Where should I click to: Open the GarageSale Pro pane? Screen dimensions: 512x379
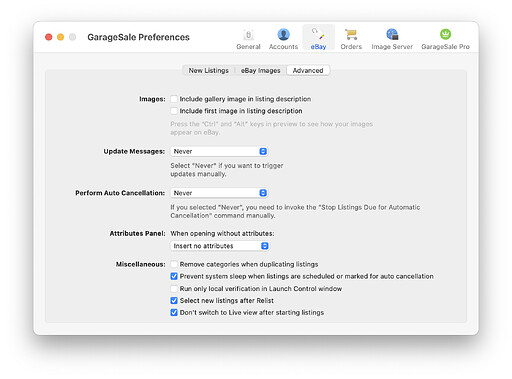point(445,39)
